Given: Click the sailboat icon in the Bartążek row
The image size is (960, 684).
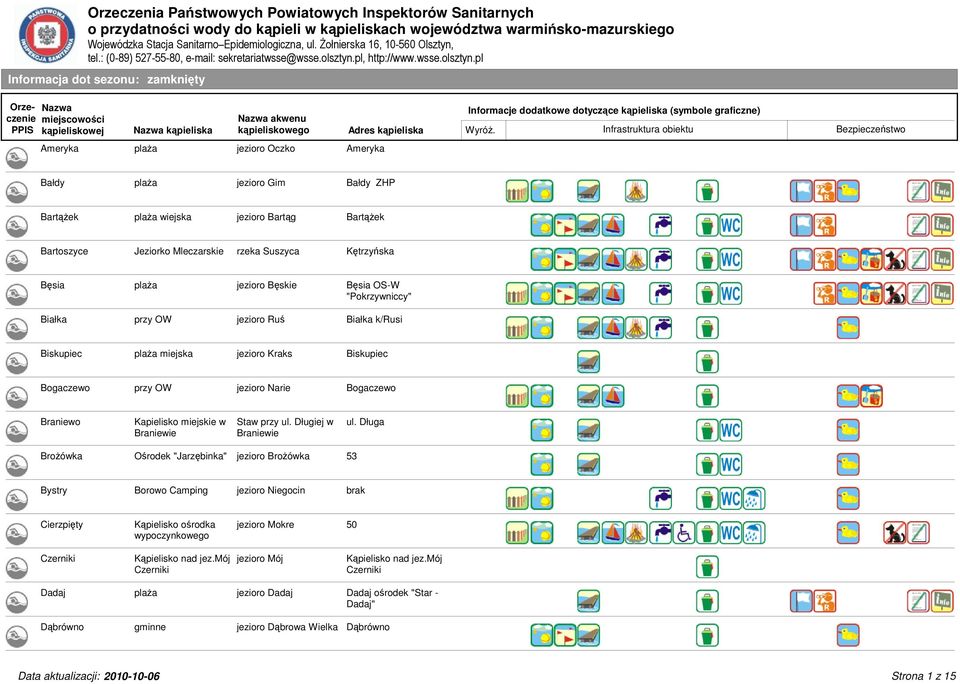Looking at the screenshot, I should coord(613,225).
